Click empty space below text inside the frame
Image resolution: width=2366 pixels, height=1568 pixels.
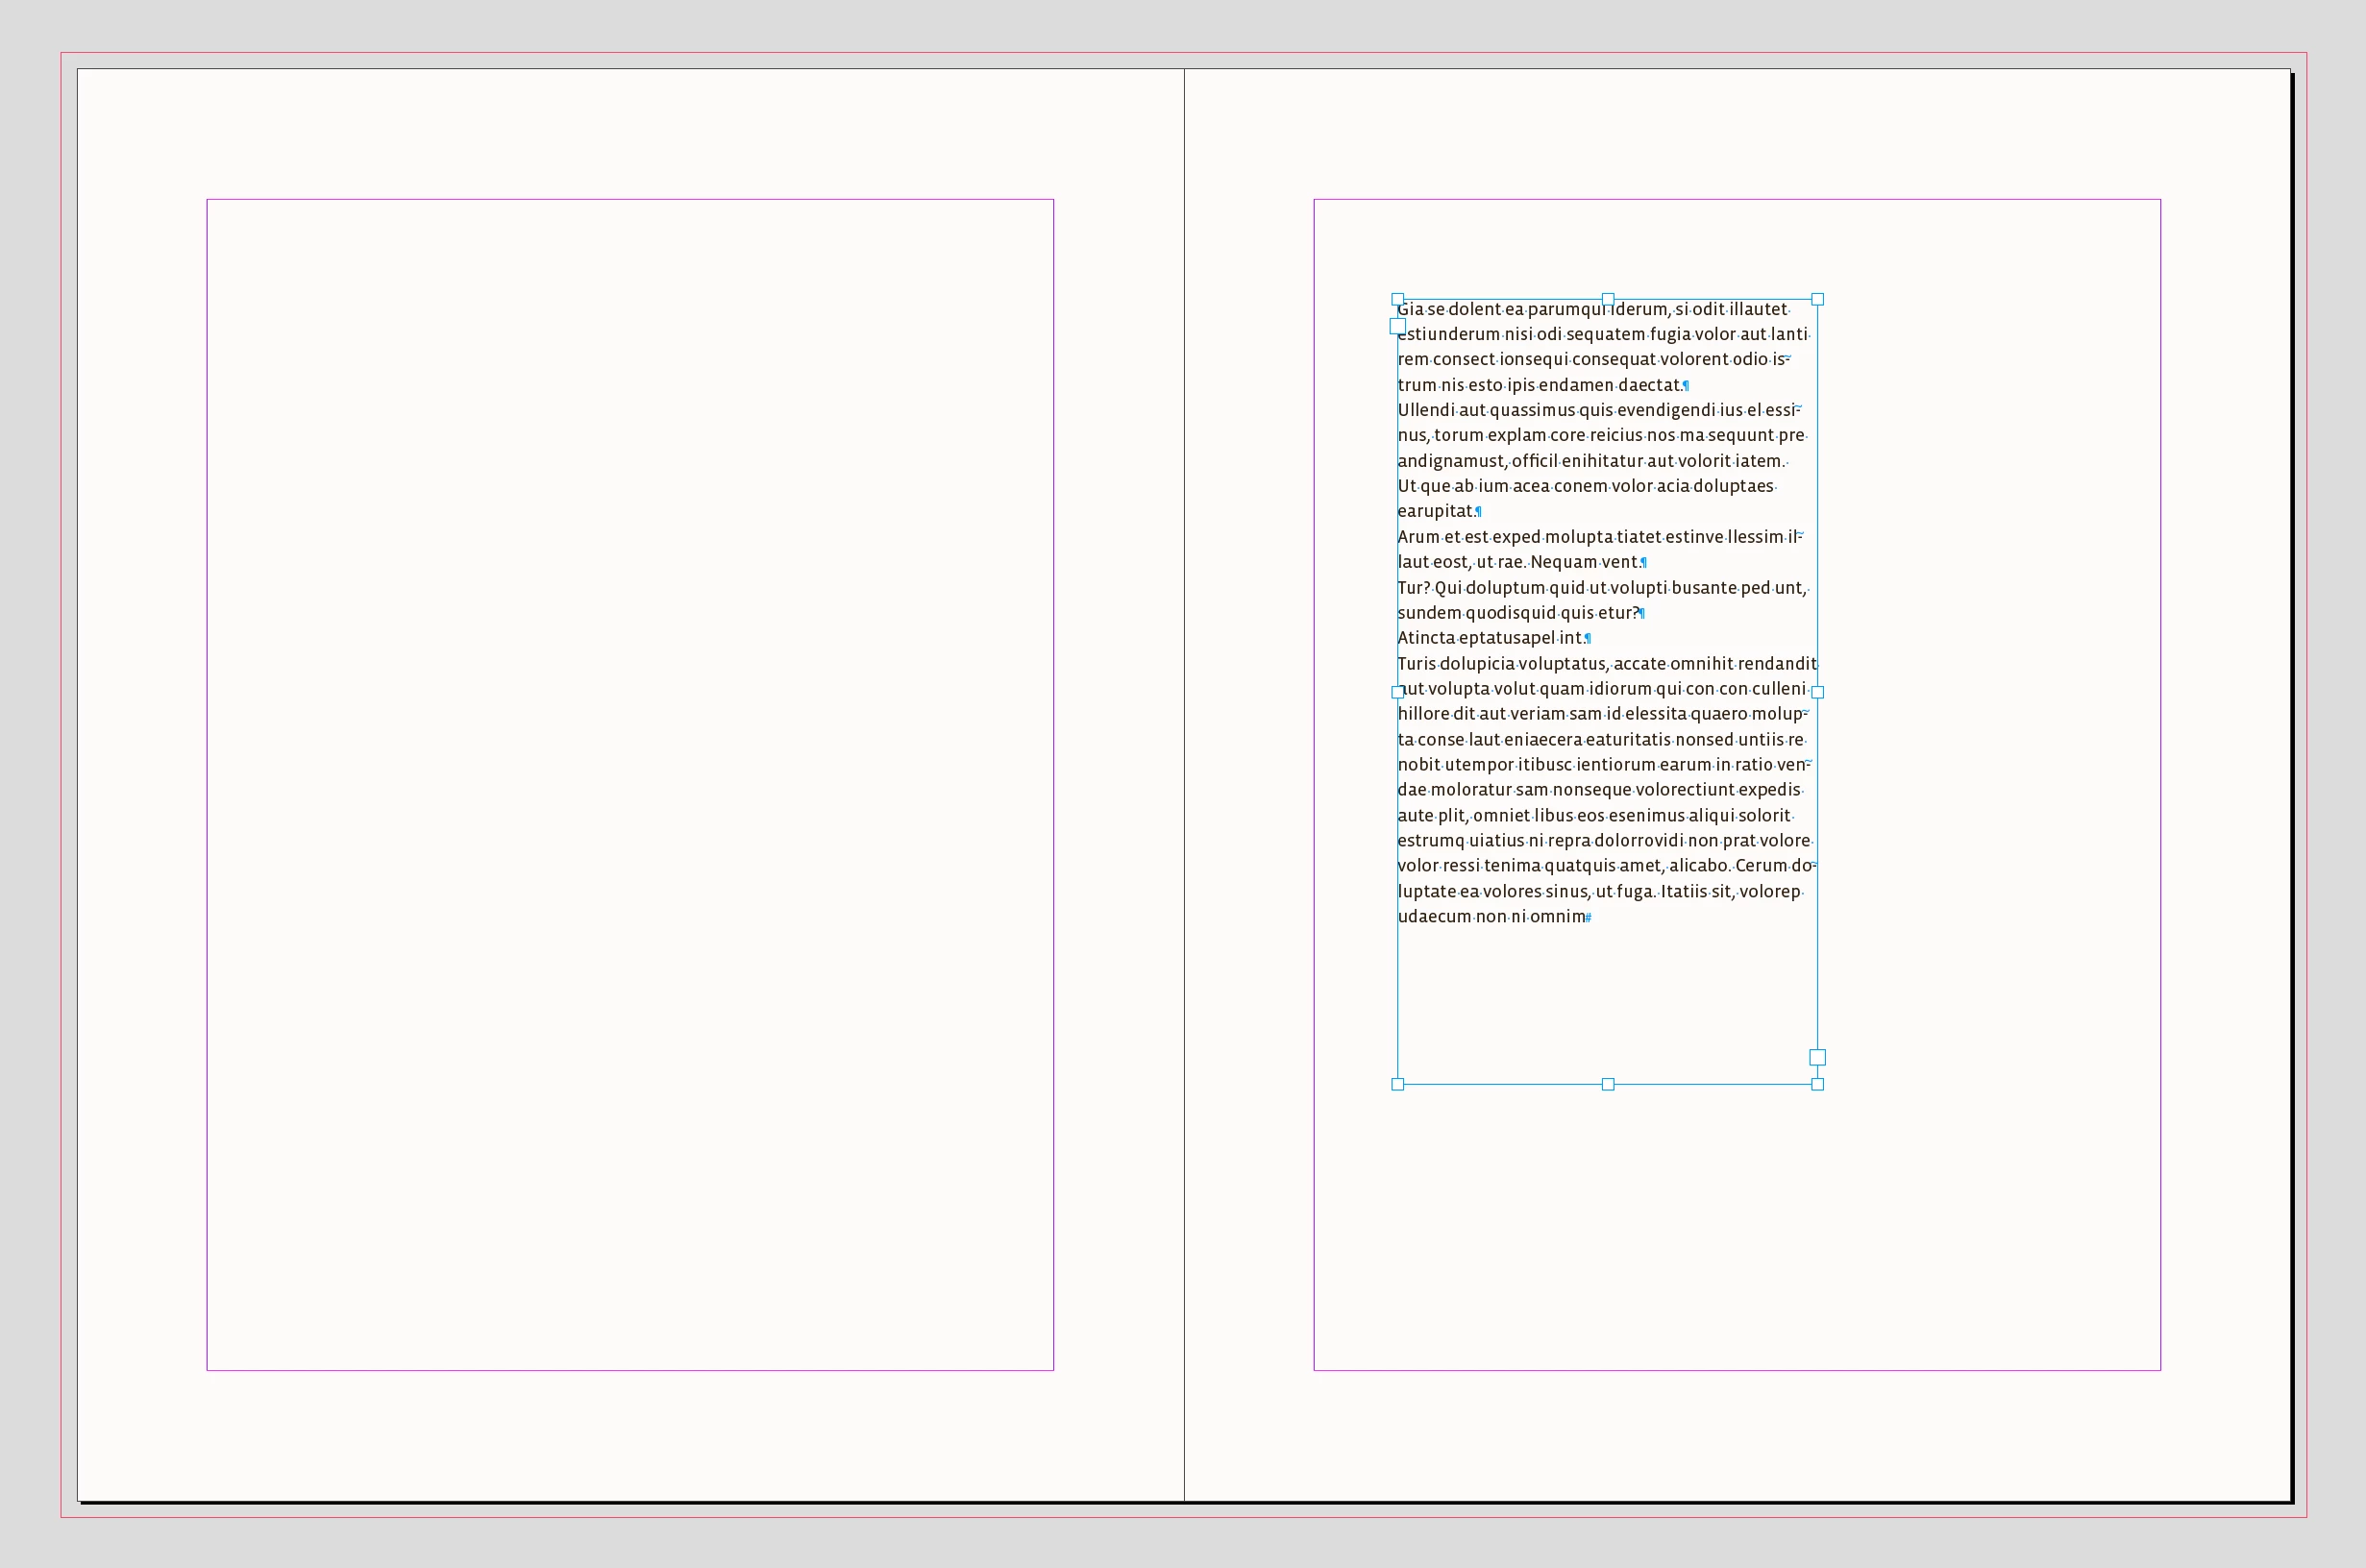pos(1606,1000)
